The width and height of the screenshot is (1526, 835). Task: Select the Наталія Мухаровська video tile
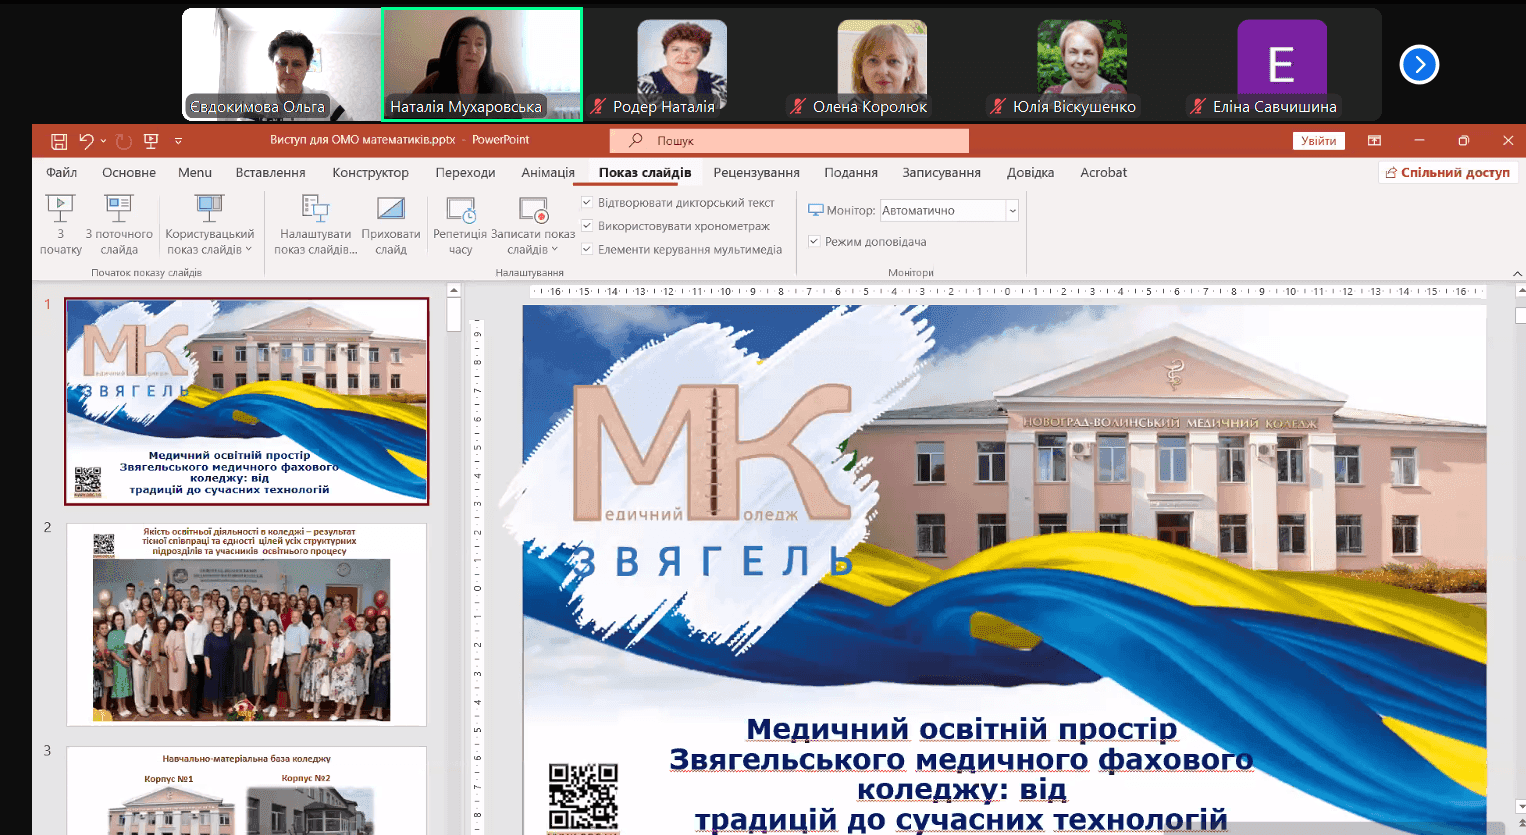(x=482, y=65)
